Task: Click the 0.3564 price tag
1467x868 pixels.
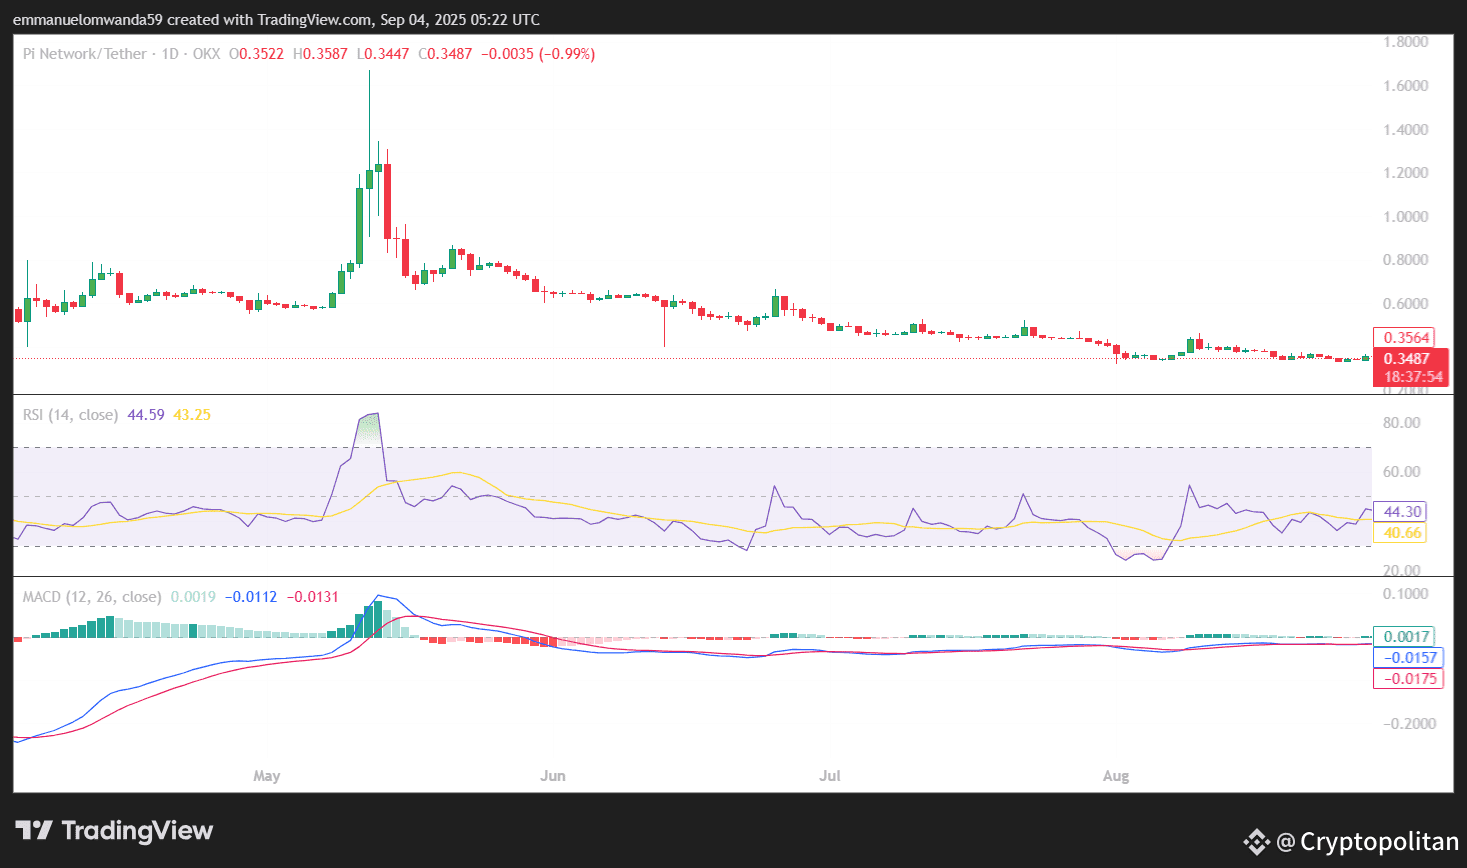Action: (1405, 338)
